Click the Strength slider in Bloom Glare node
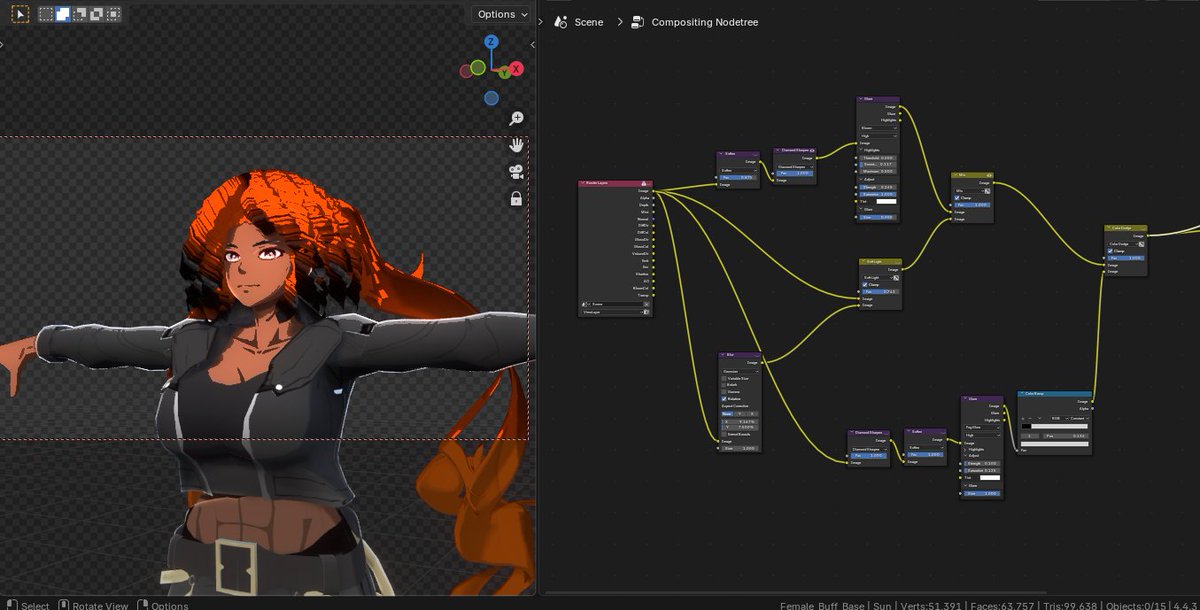 879,187
